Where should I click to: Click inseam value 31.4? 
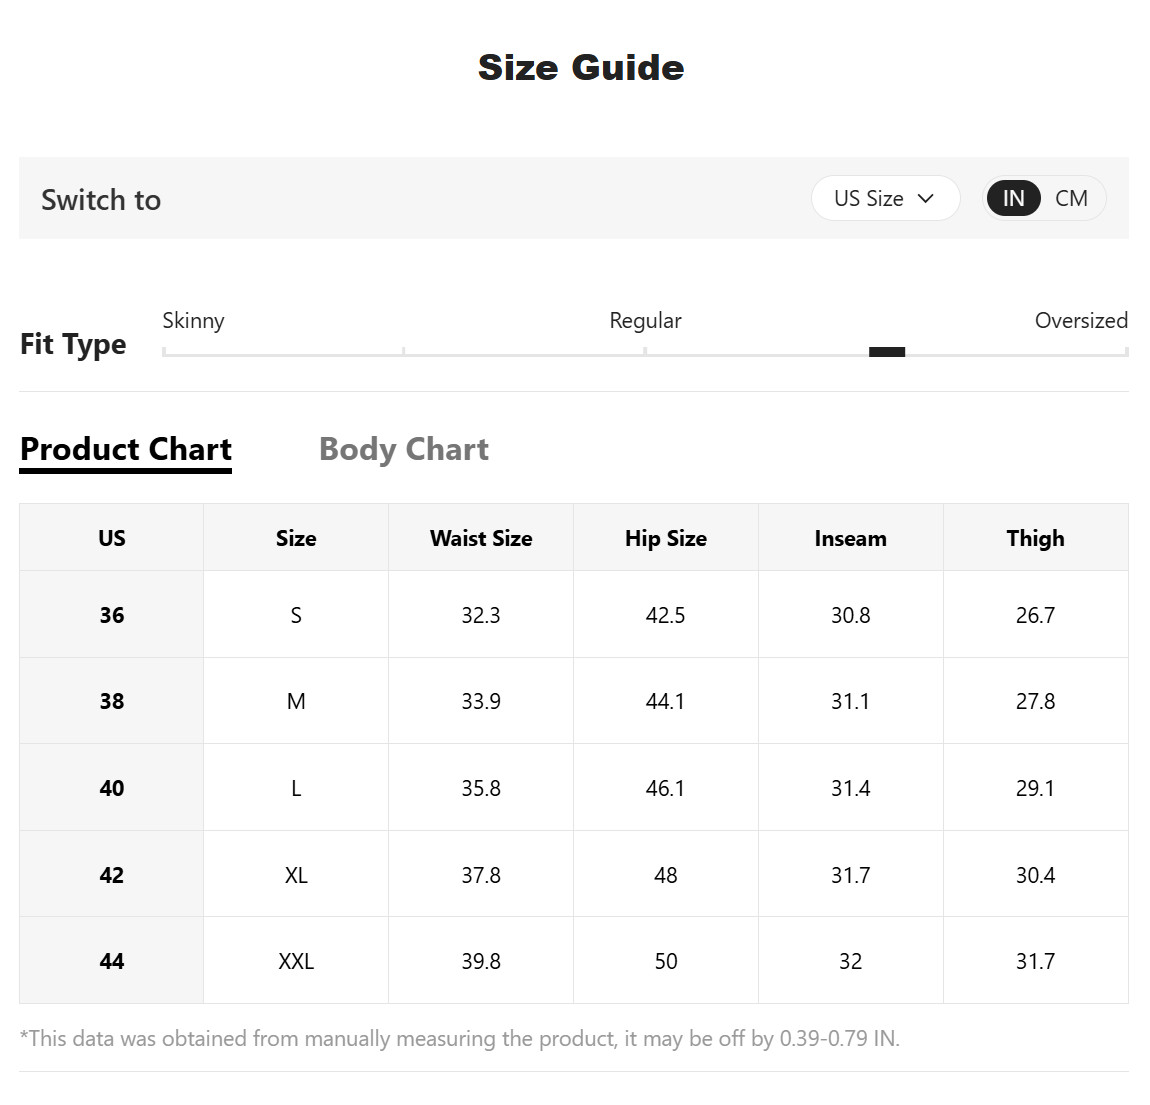pyautogui.click(x=851, y=788)
